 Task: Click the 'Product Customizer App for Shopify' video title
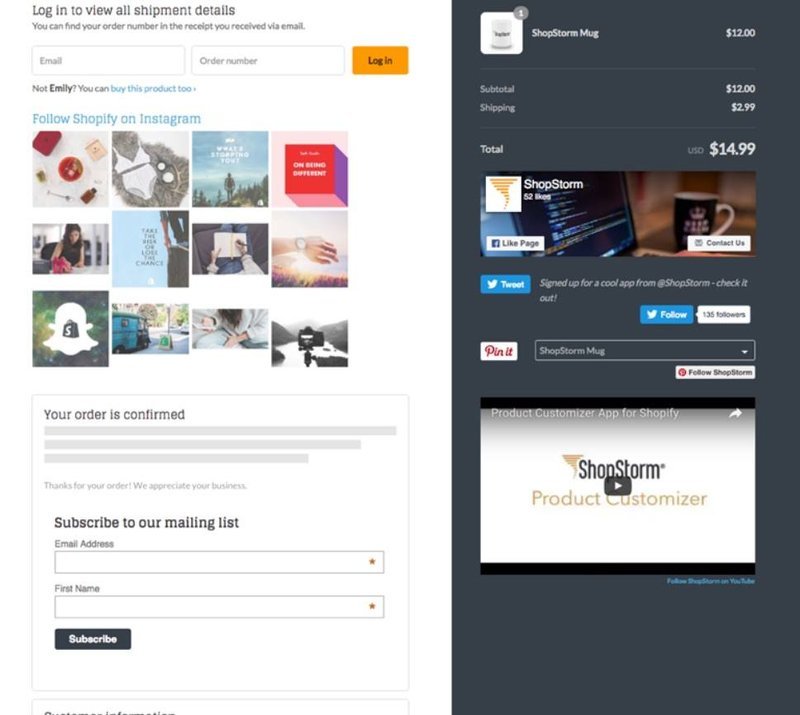click(x=585, y=413)
